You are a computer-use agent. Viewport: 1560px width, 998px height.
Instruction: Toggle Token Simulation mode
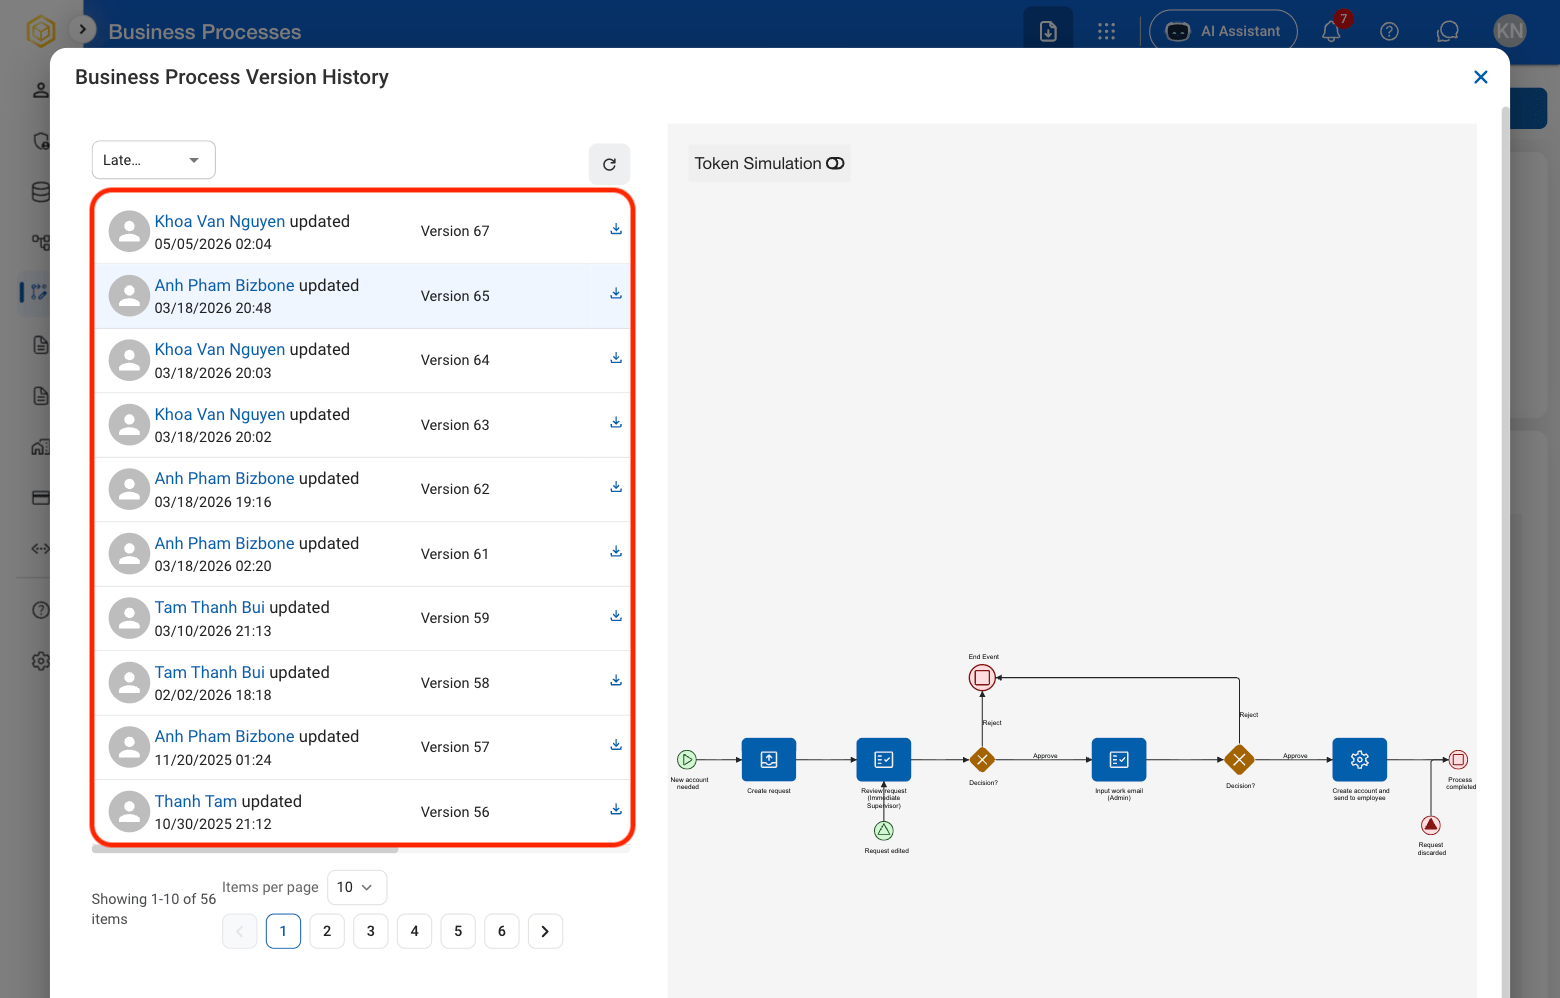click(x=769, y=163)
